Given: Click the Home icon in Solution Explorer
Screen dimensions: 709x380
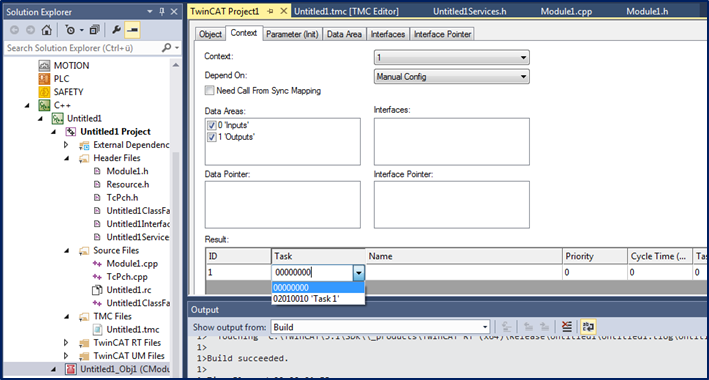Looking at the screenshot, I should pos(46,30).
